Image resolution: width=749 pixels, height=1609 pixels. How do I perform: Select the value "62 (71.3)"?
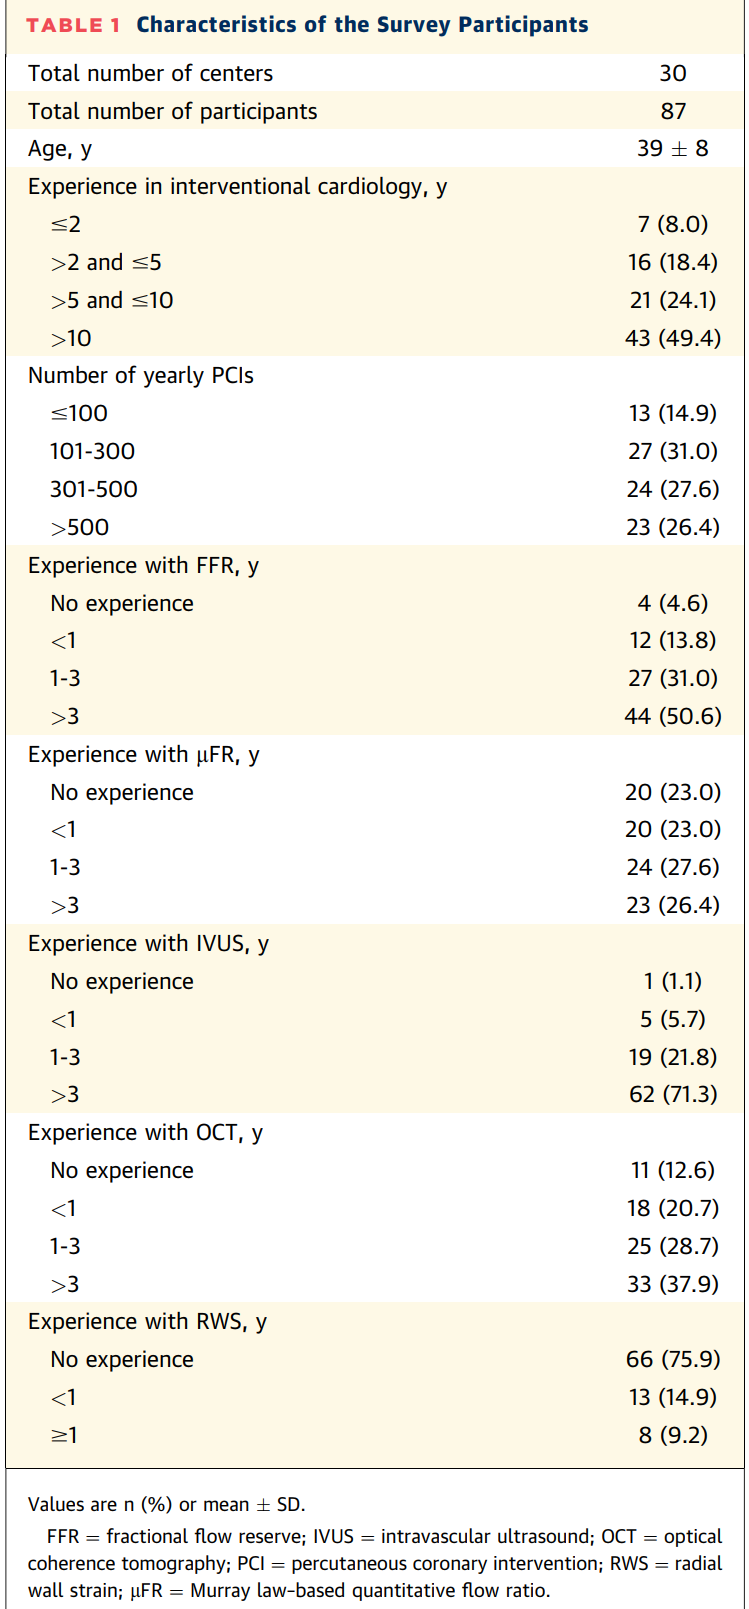672,1094
